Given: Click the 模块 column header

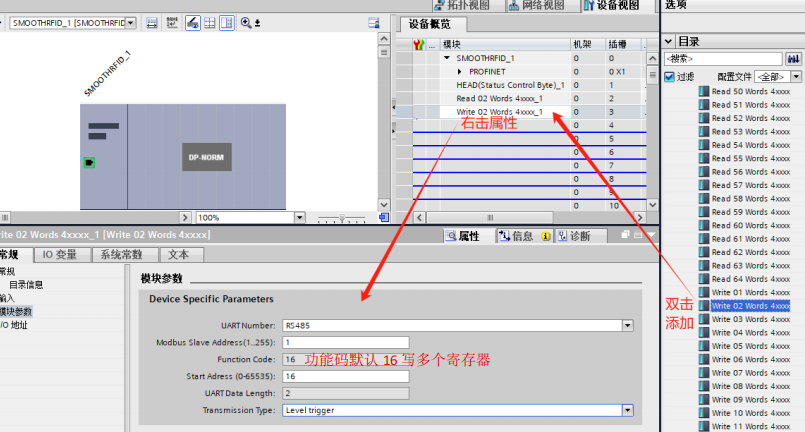Looking at the screenshot, I should pos(505,44).
